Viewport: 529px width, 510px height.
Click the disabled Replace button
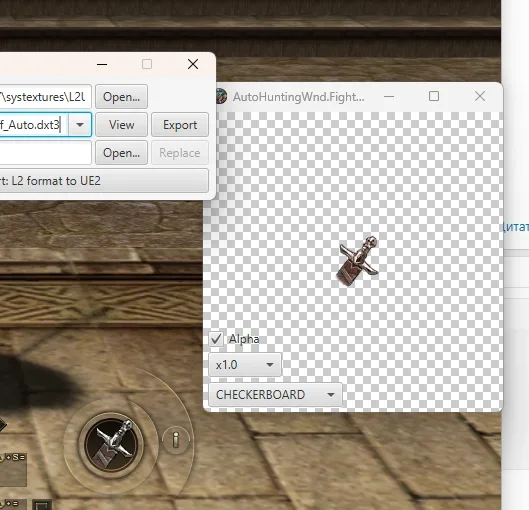click(x=180, y=153)
